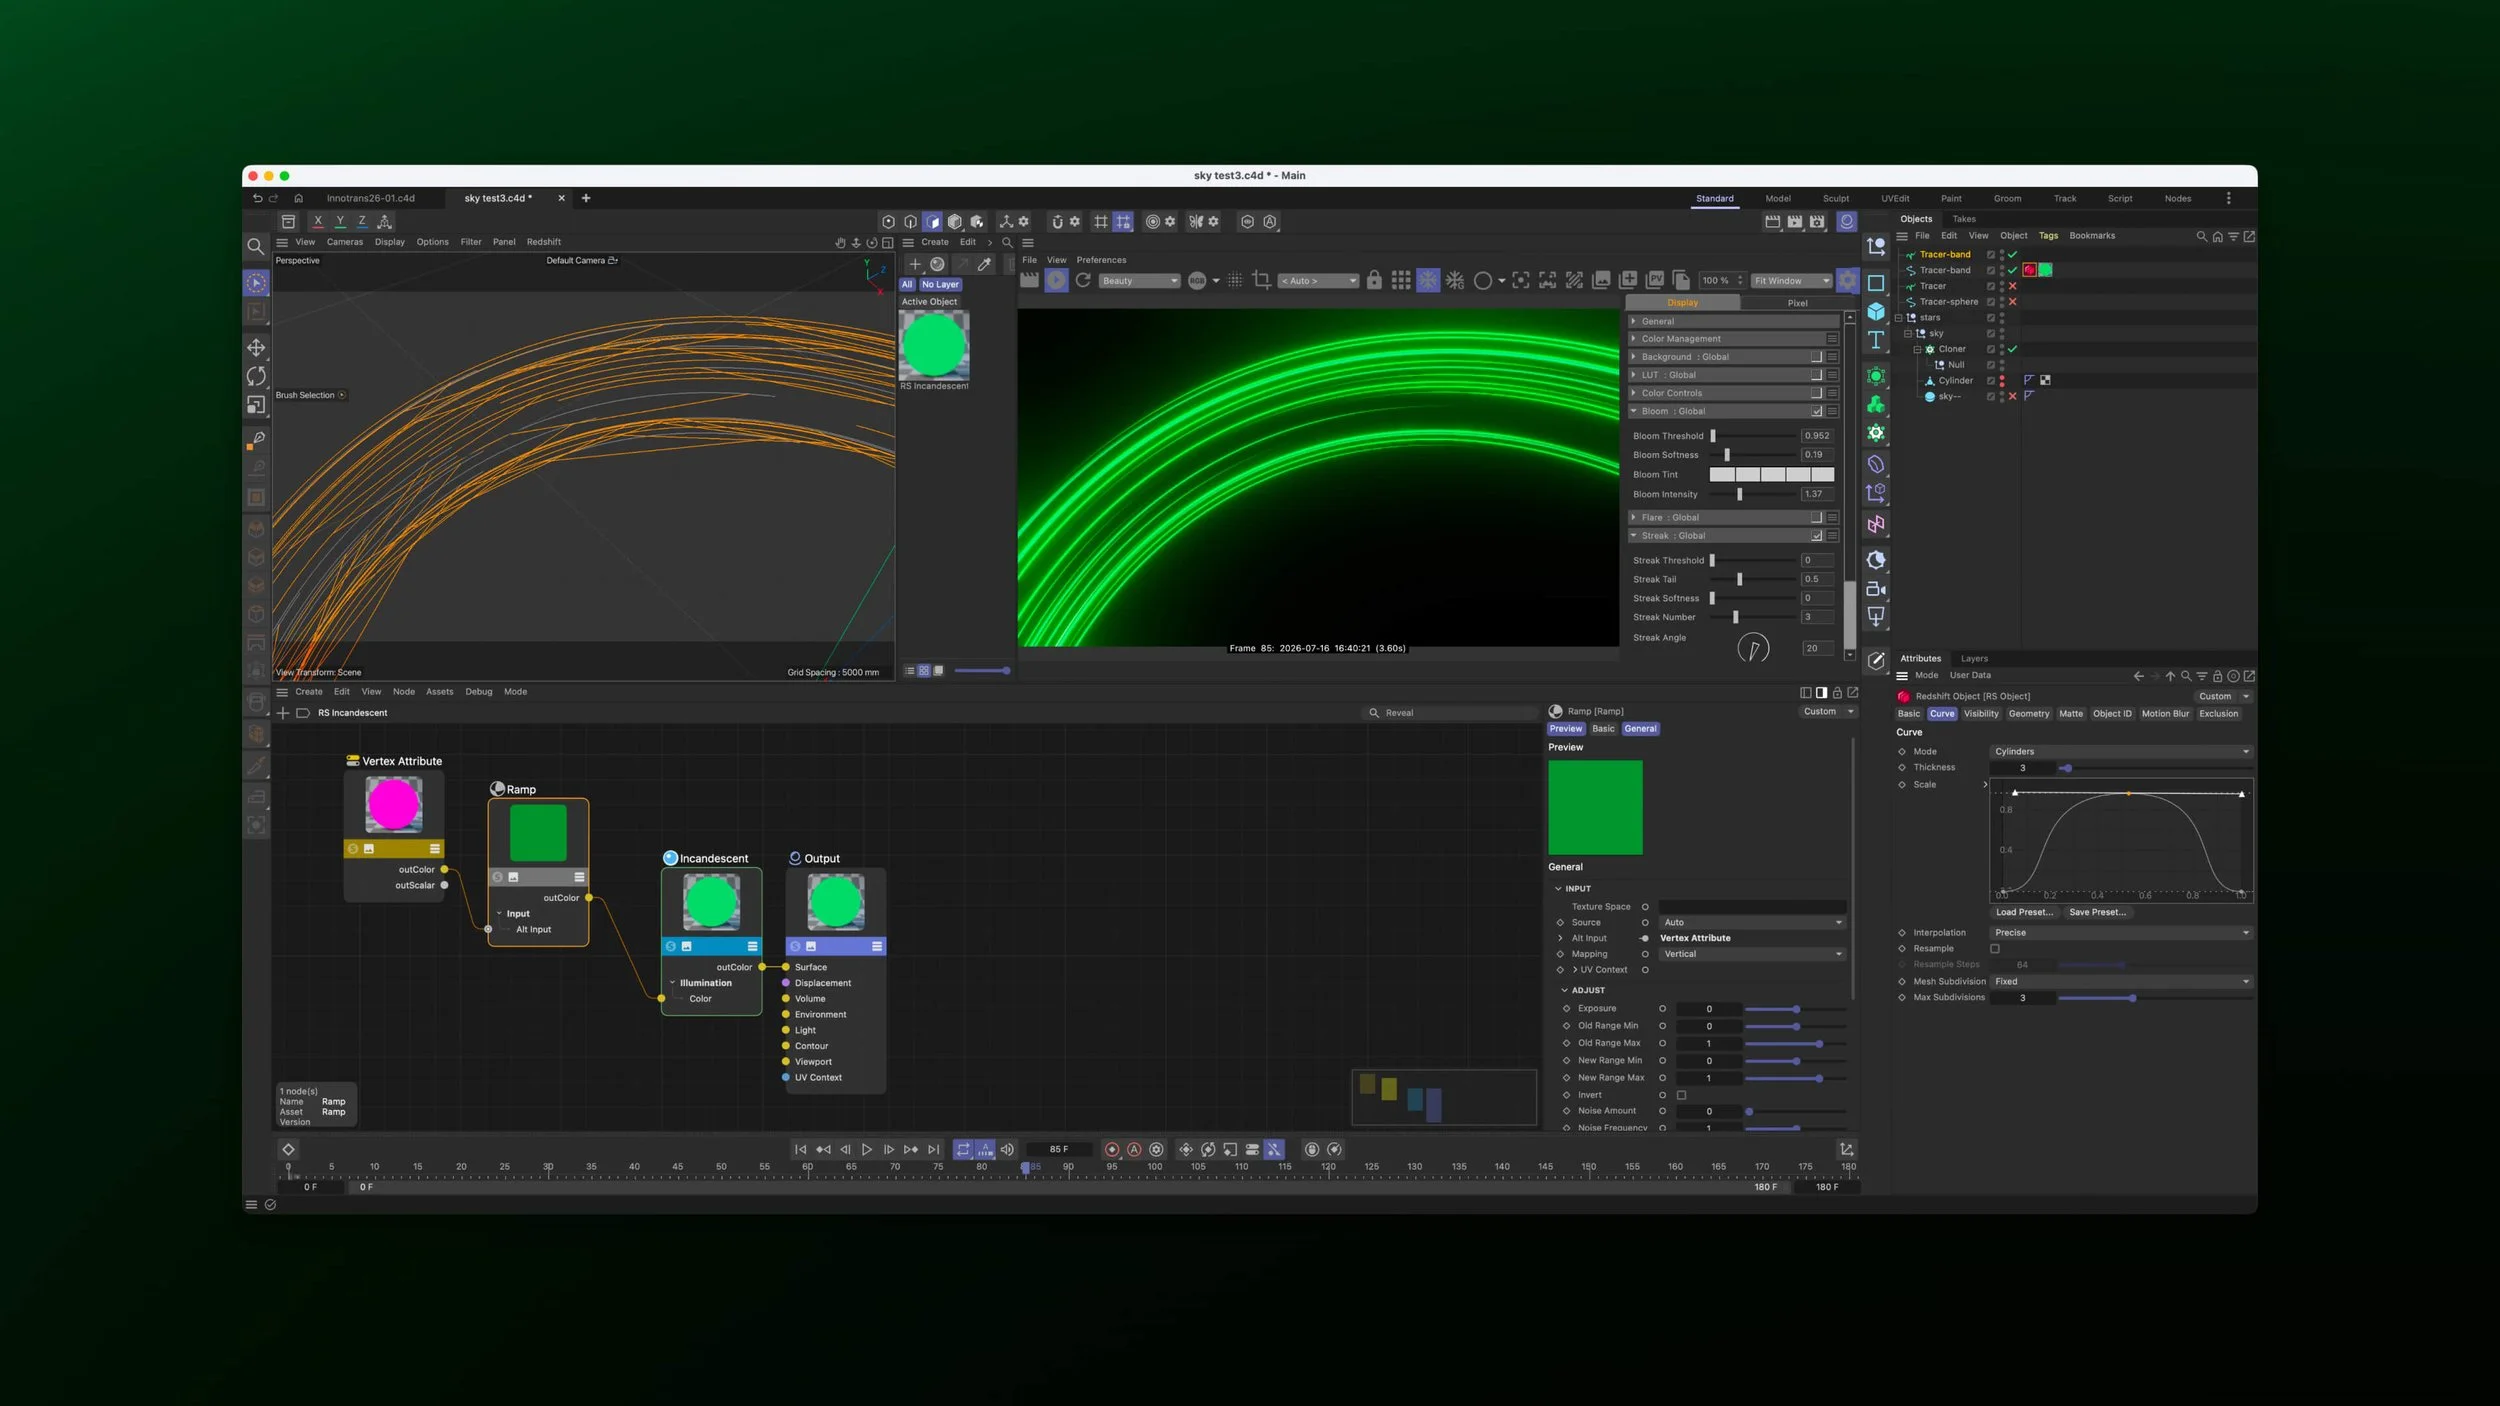2500x1406 pixels.
Task: Open the Interpolation Precise dropdown
Action: point(2121,933)
